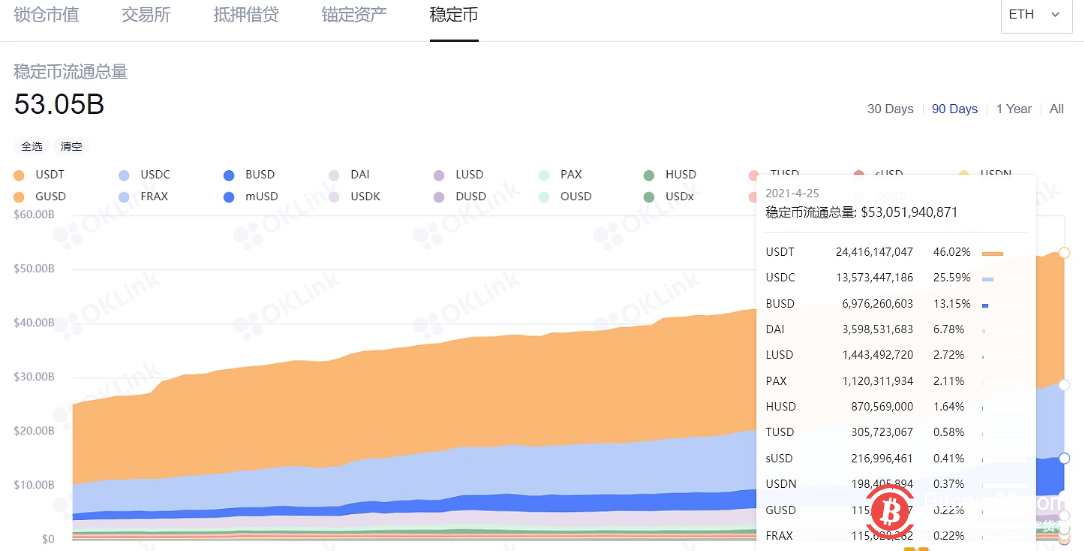Toggle PAX legend series

[x=561, y=175]
